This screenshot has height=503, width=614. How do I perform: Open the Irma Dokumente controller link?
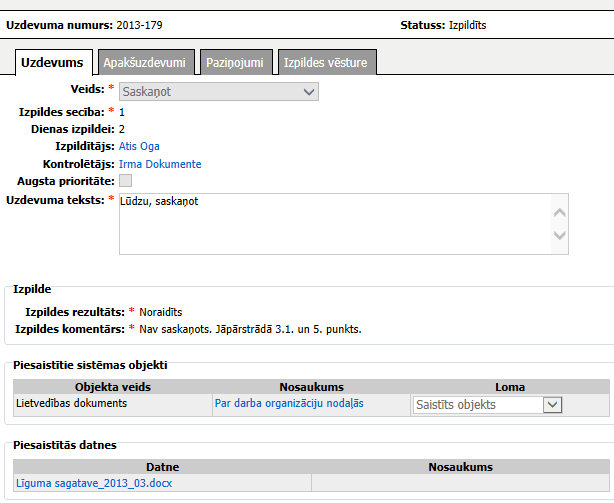point(160,164)
